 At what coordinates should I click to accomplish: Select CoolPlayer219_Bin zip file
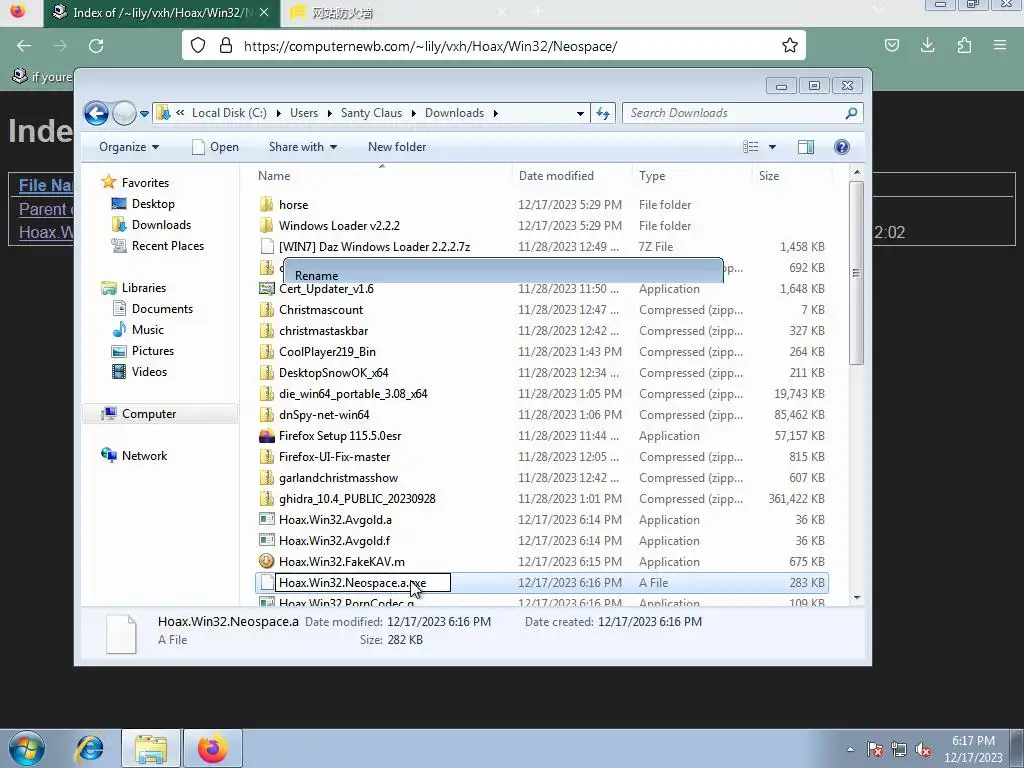point(327,351)
